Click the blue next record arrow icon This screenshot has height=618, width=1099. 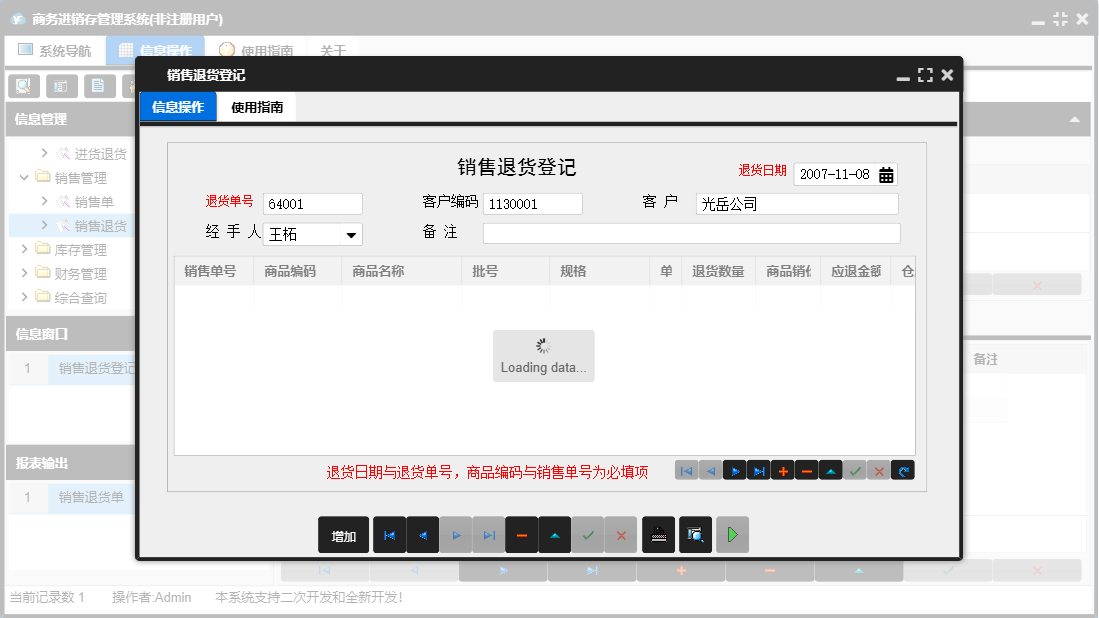click(734, 470)
